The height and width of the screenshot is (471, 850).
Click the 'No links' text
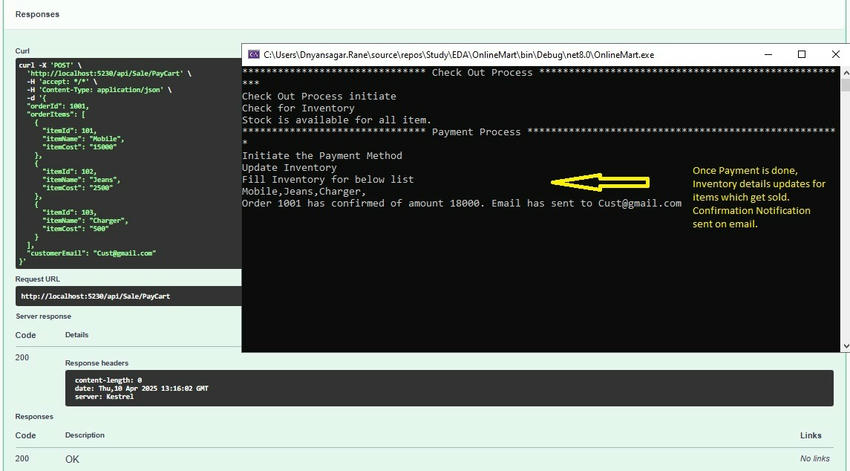coord(815,459)
